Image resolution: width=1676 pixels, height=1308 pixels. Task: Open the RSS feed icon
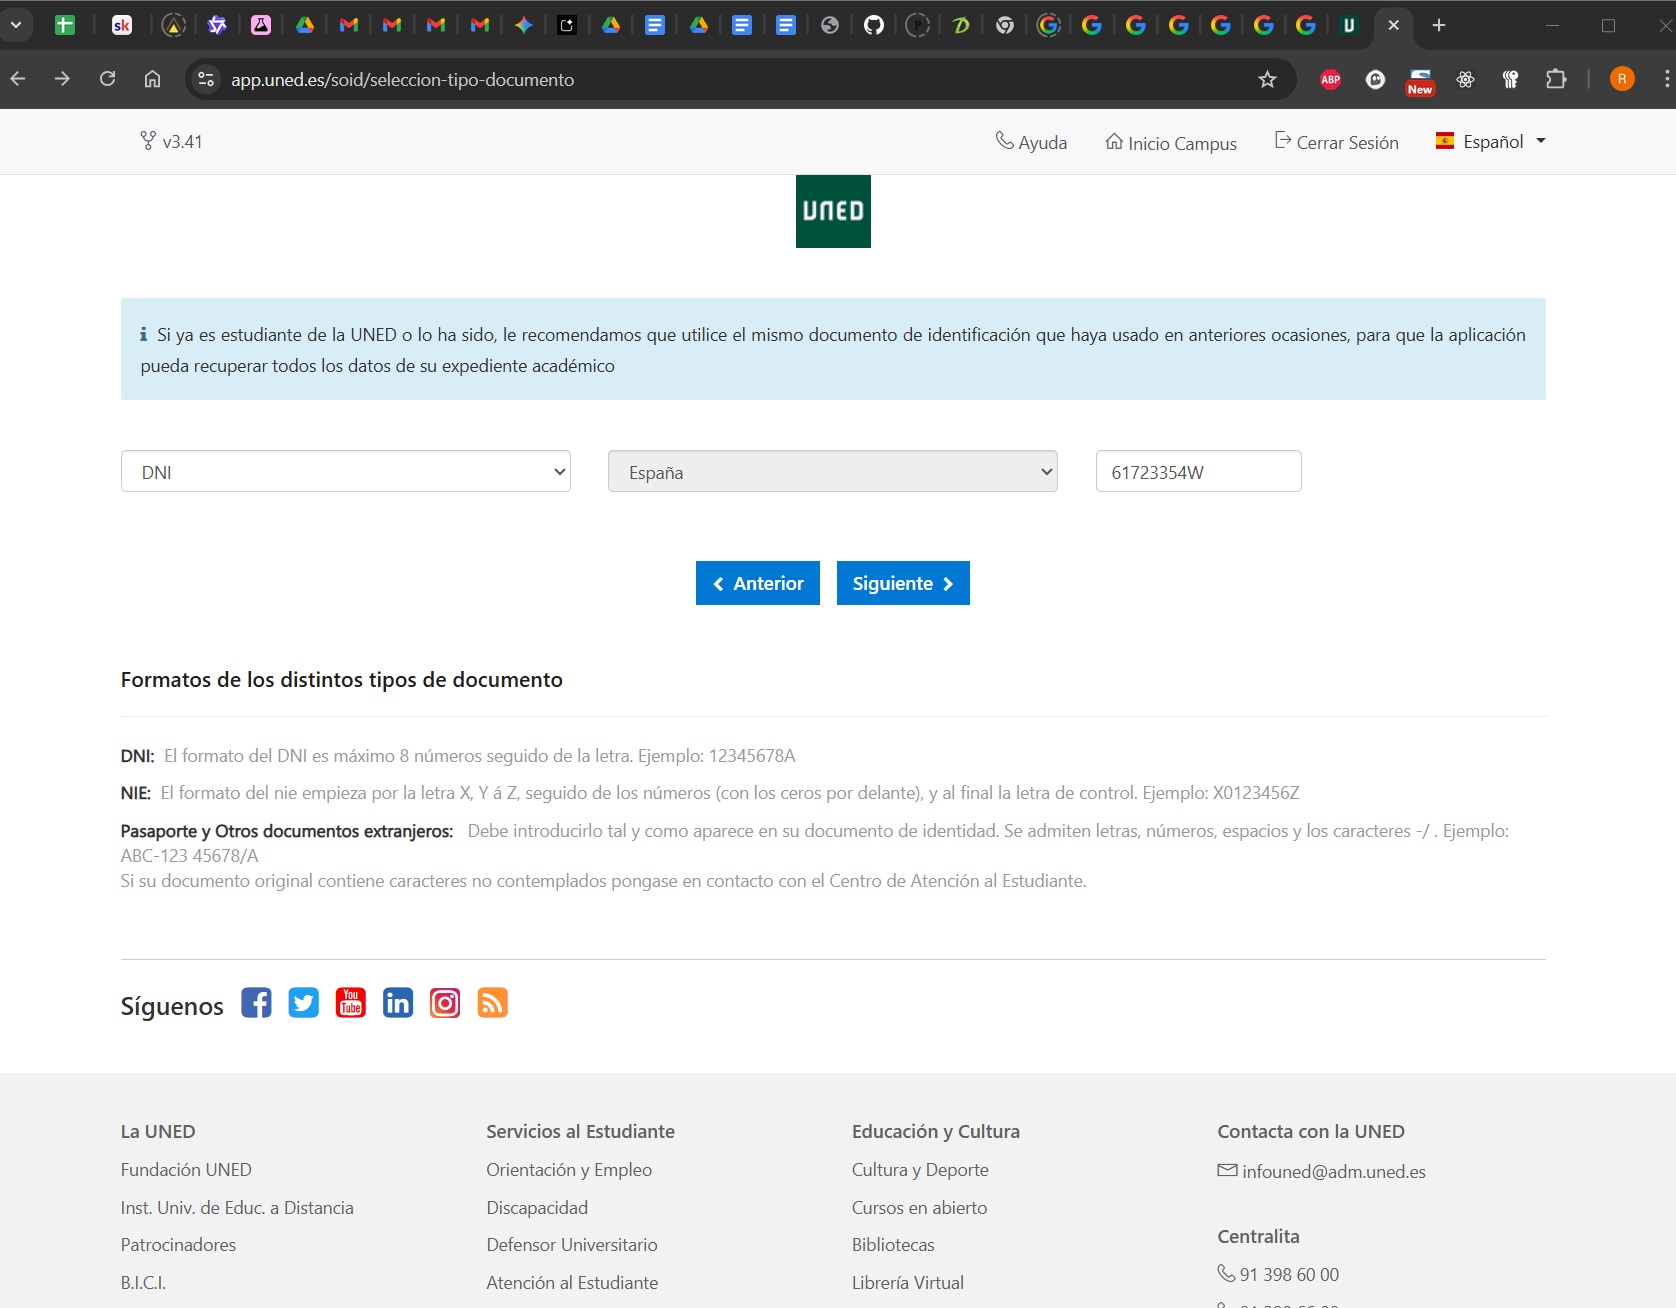492,1003
